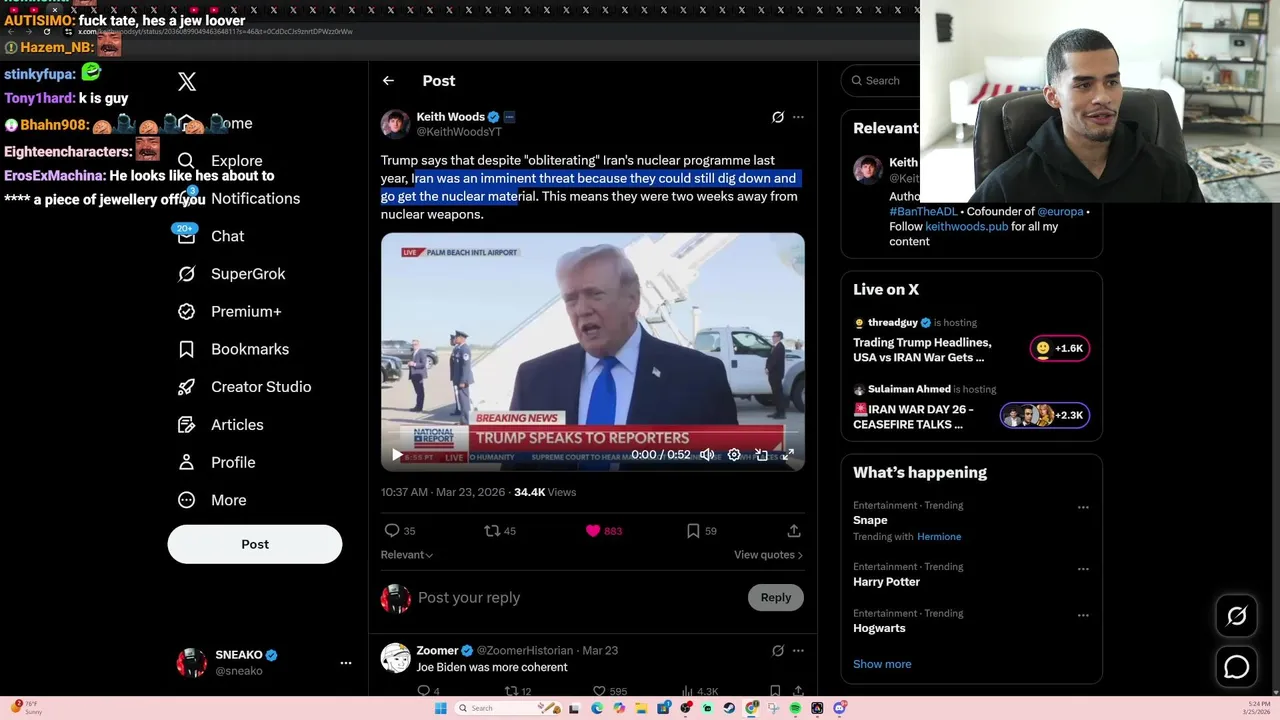
Task: Click the Windows Start button
Action: [440, 708]
